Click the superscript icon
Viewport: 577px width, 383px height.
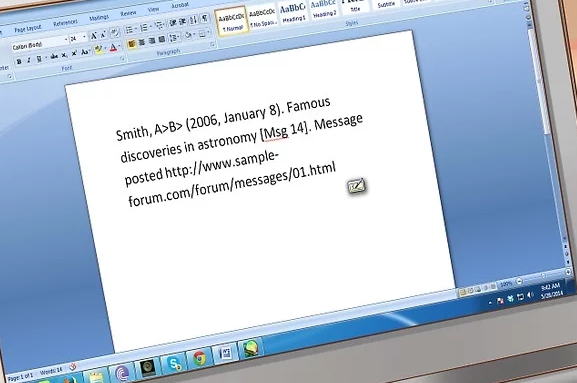coord(74,54)
